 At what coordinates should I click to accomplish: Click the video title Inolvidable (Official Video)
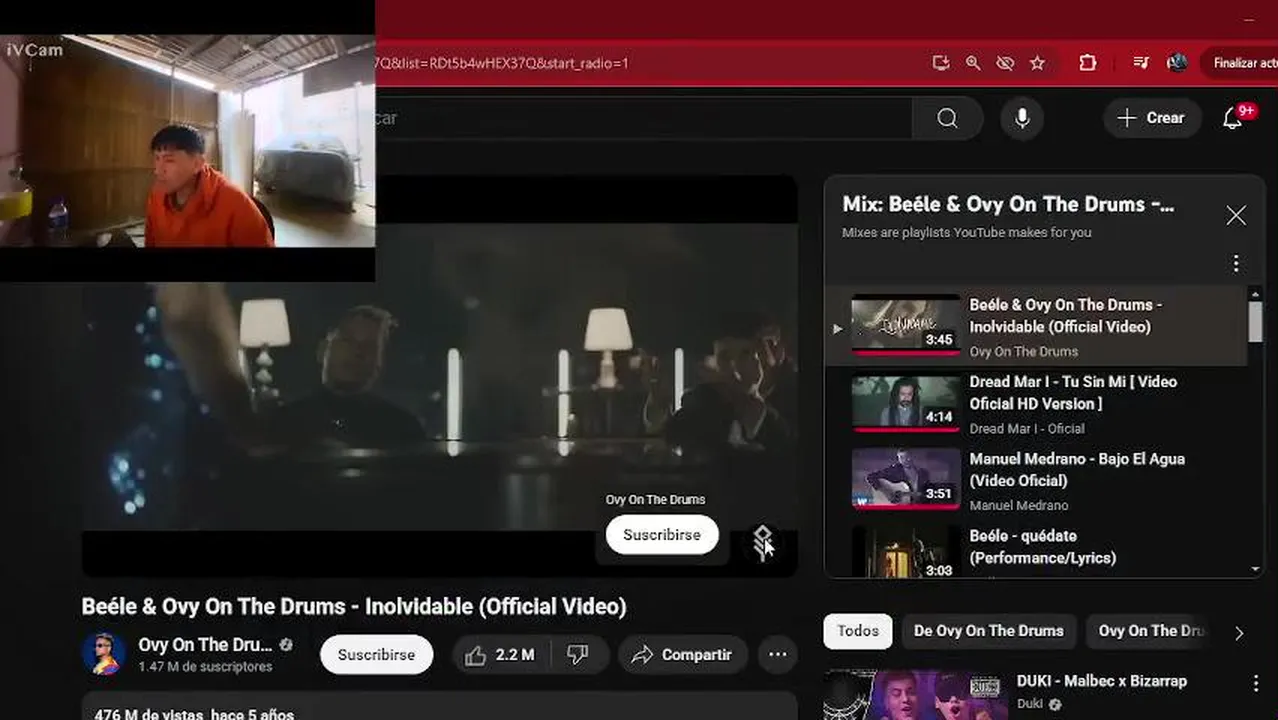click(x=354, y=607)
